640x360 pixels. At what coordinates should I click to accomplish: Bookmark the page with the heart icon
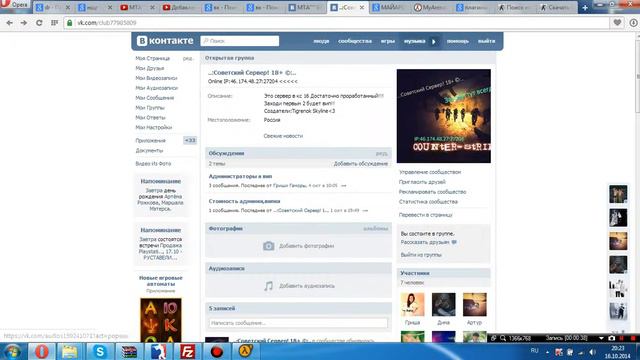point(617,23)
